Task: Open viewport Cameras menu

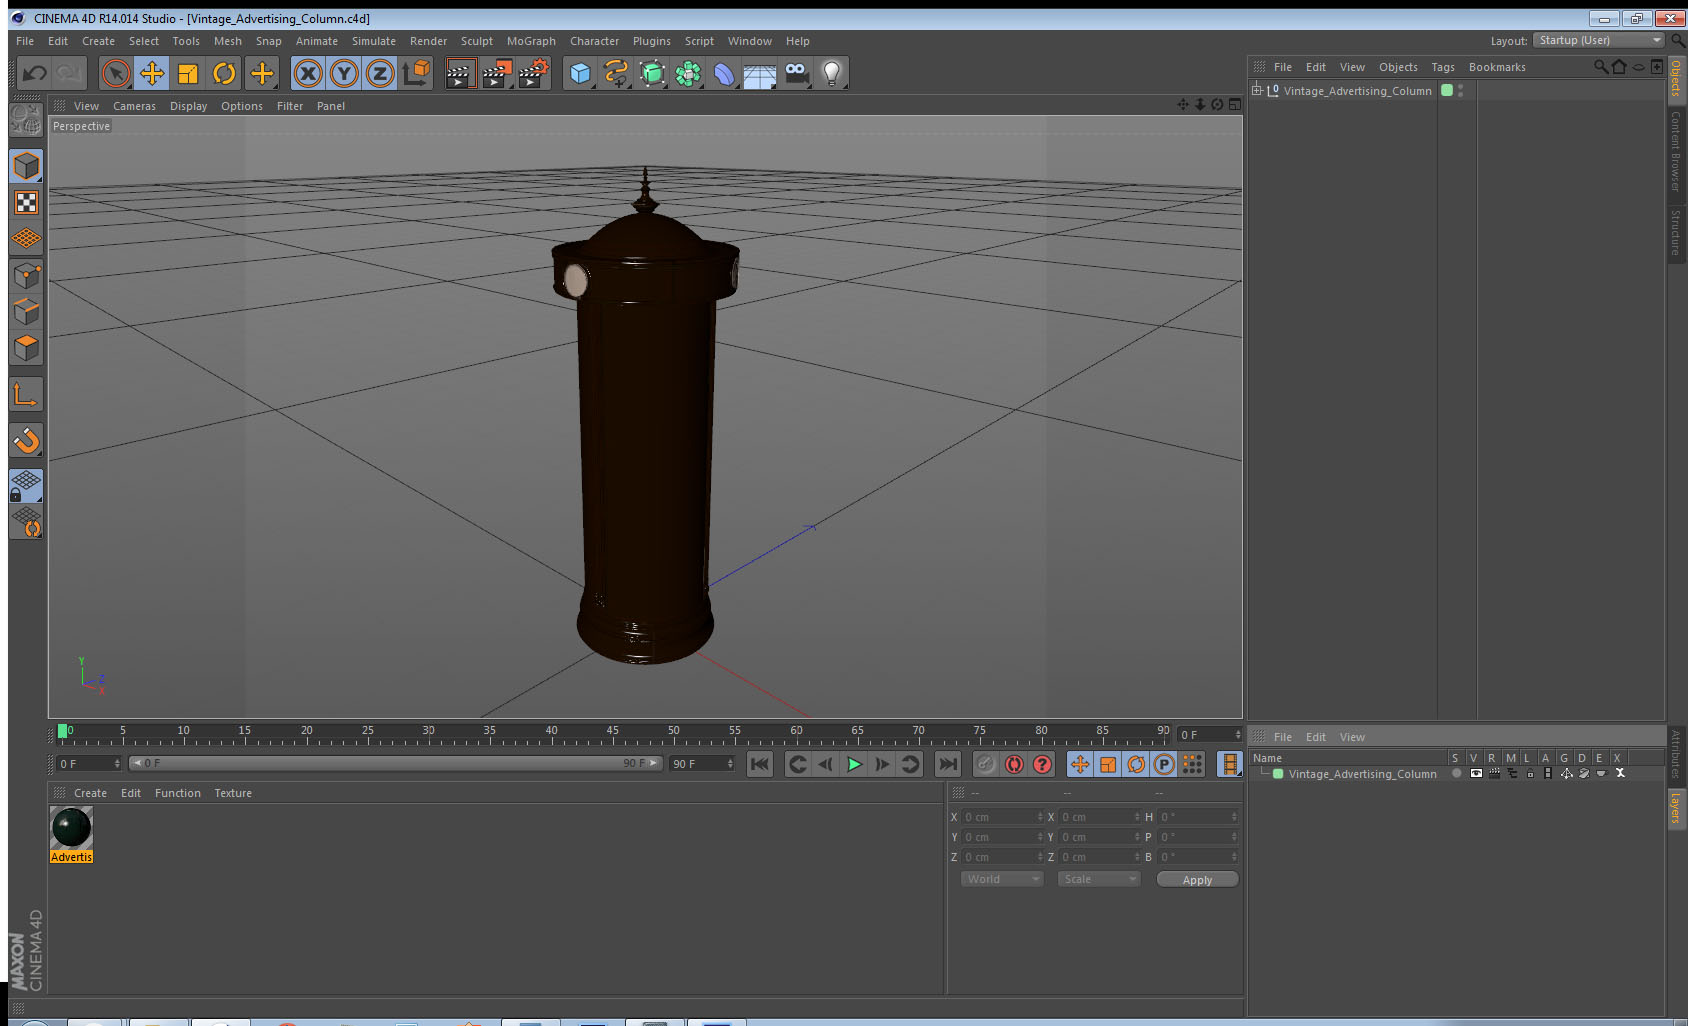Action: coord(134,106)
